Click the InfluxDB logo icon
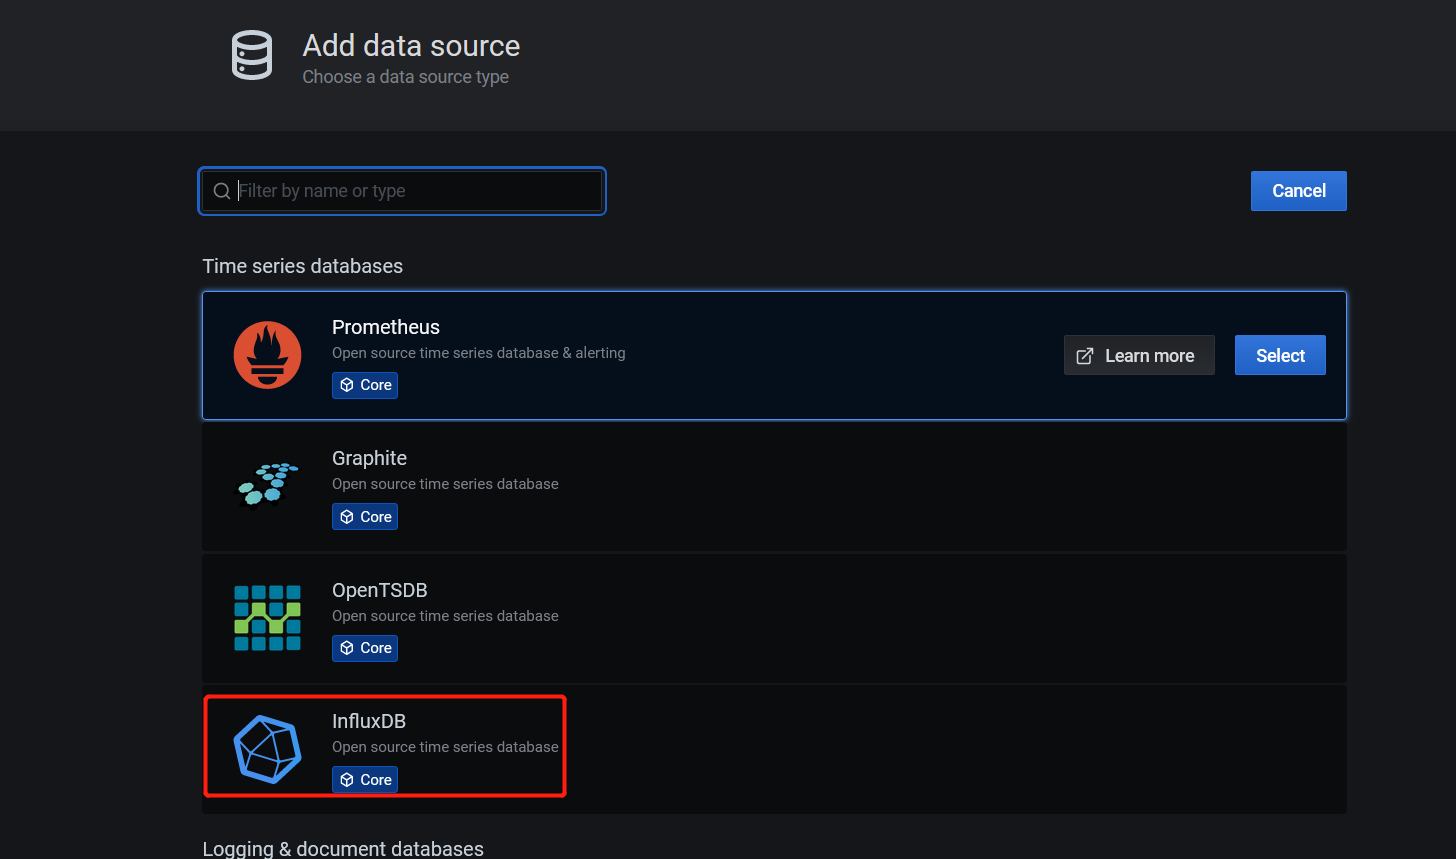This screenshot has height=859, width=1456. coord(267,747)
